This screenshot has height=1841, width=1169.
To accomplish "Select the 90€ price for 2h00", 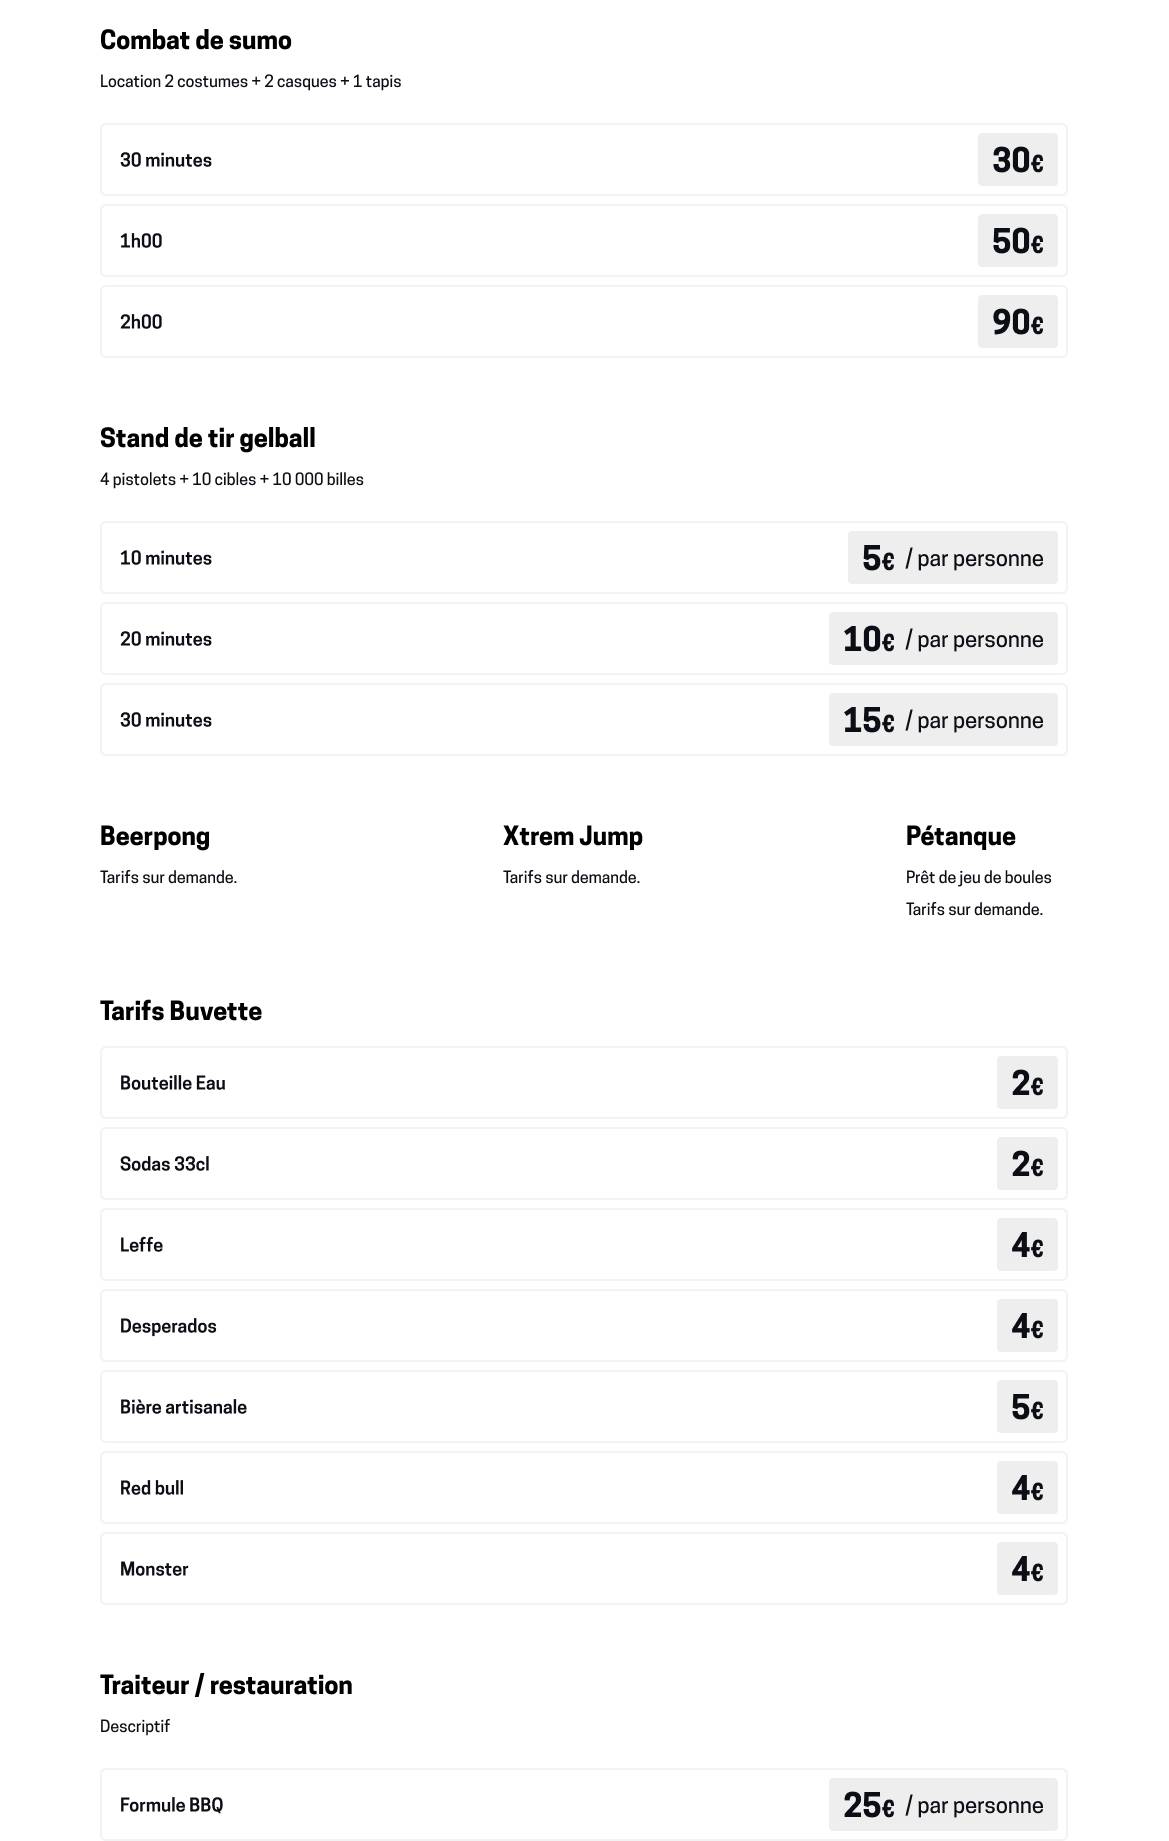I will [x=1017, y=322].
